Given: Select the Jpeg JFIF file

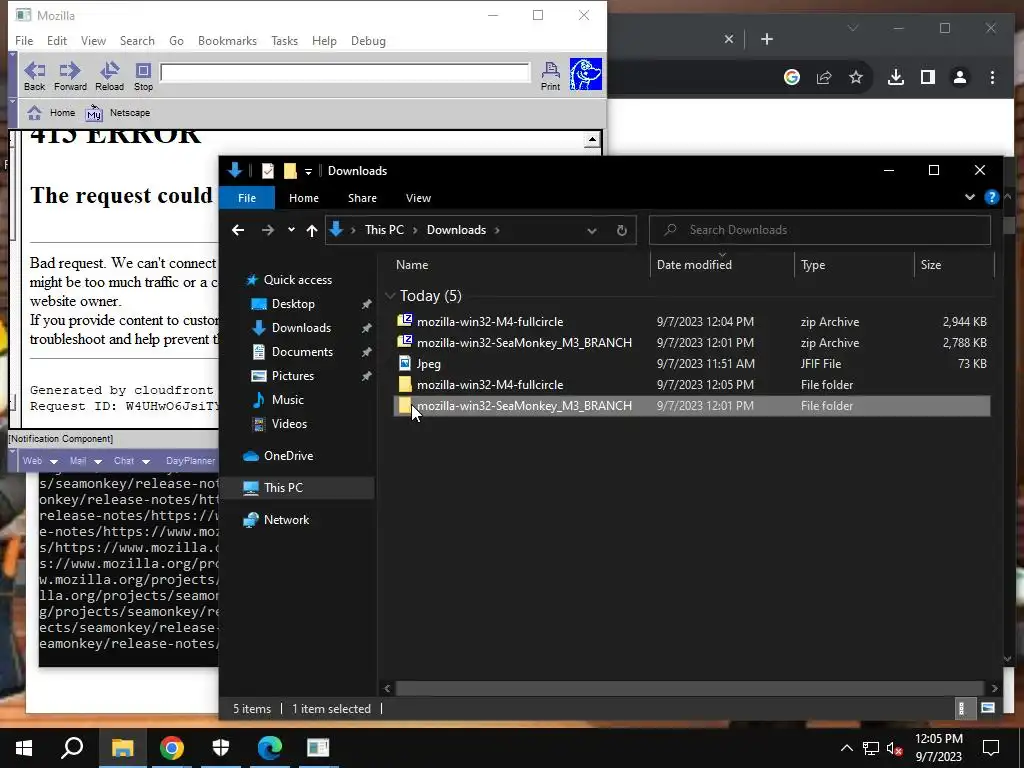Looking at the screenshot, I should point(691,363).
